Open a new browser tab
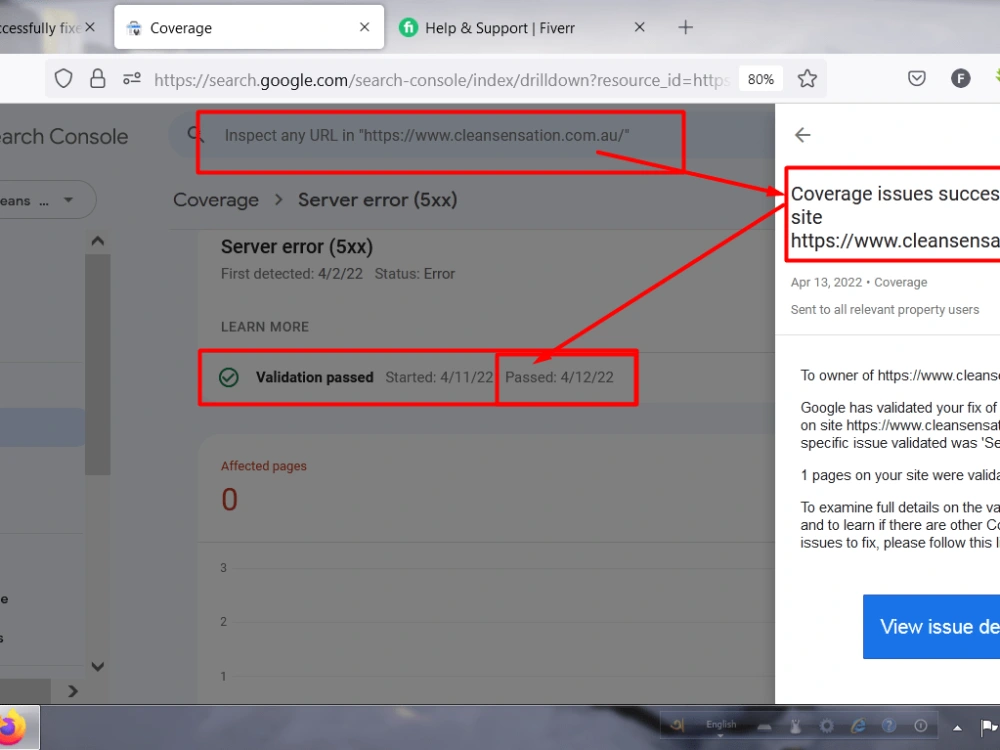 tap(686, 27)
